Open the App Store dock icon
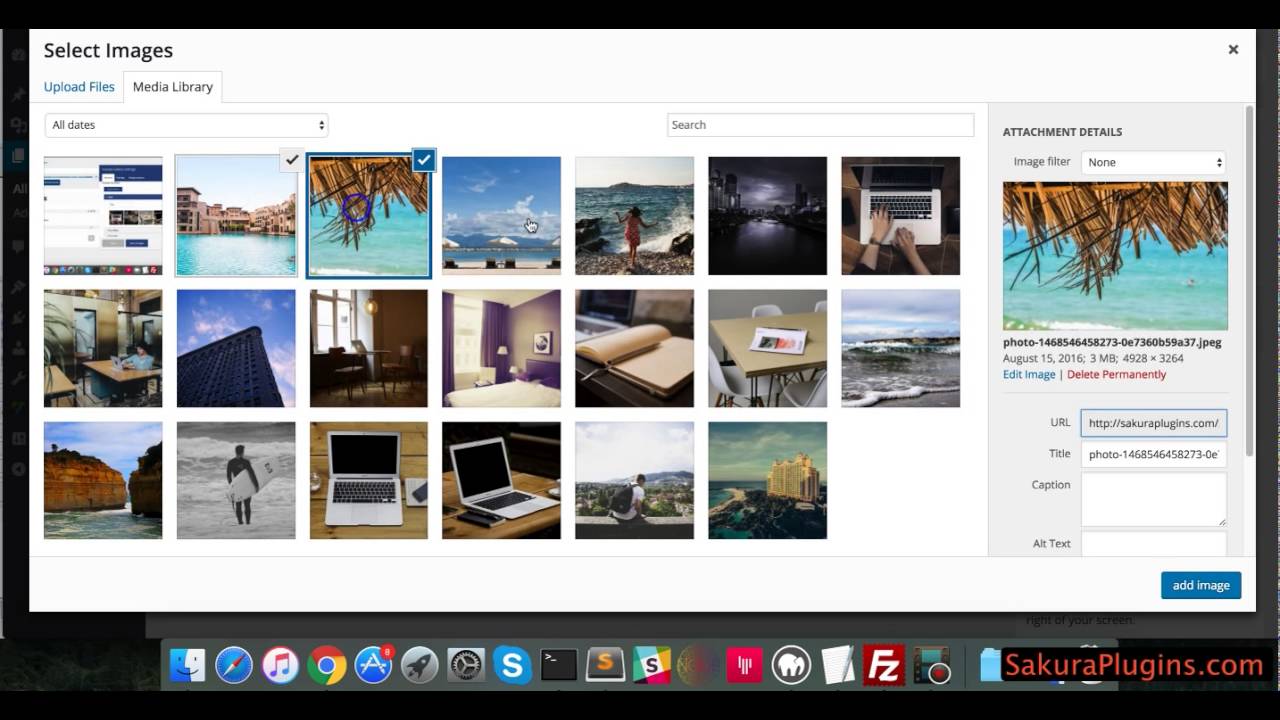Viewport: 1280px width, 720px height. [x=373, y=665]
